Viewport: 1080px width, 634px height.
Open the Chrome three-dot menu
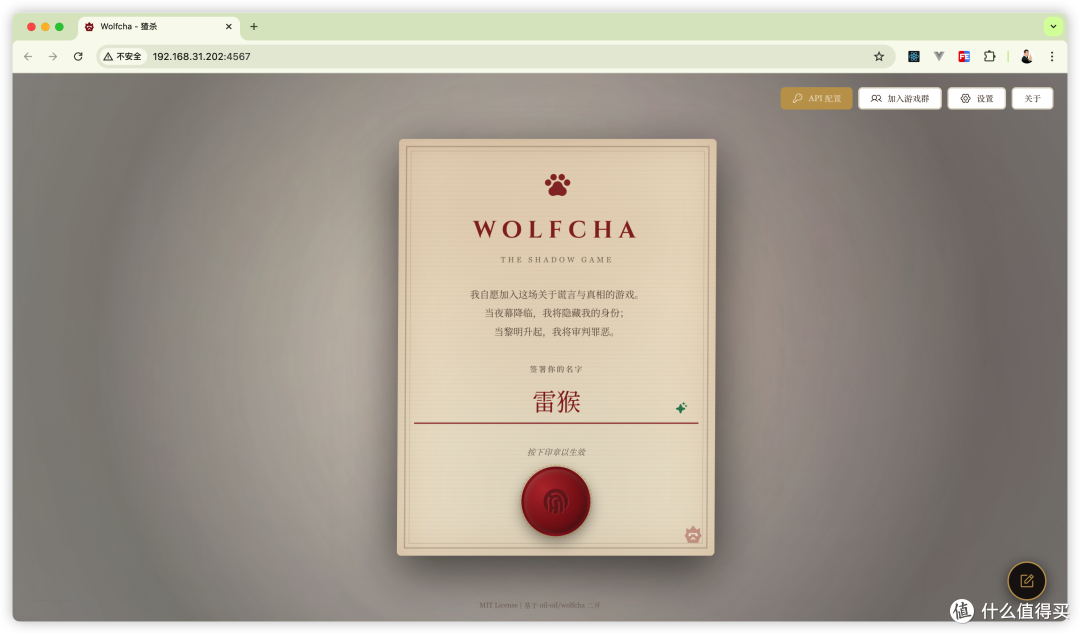[1052, 57]
